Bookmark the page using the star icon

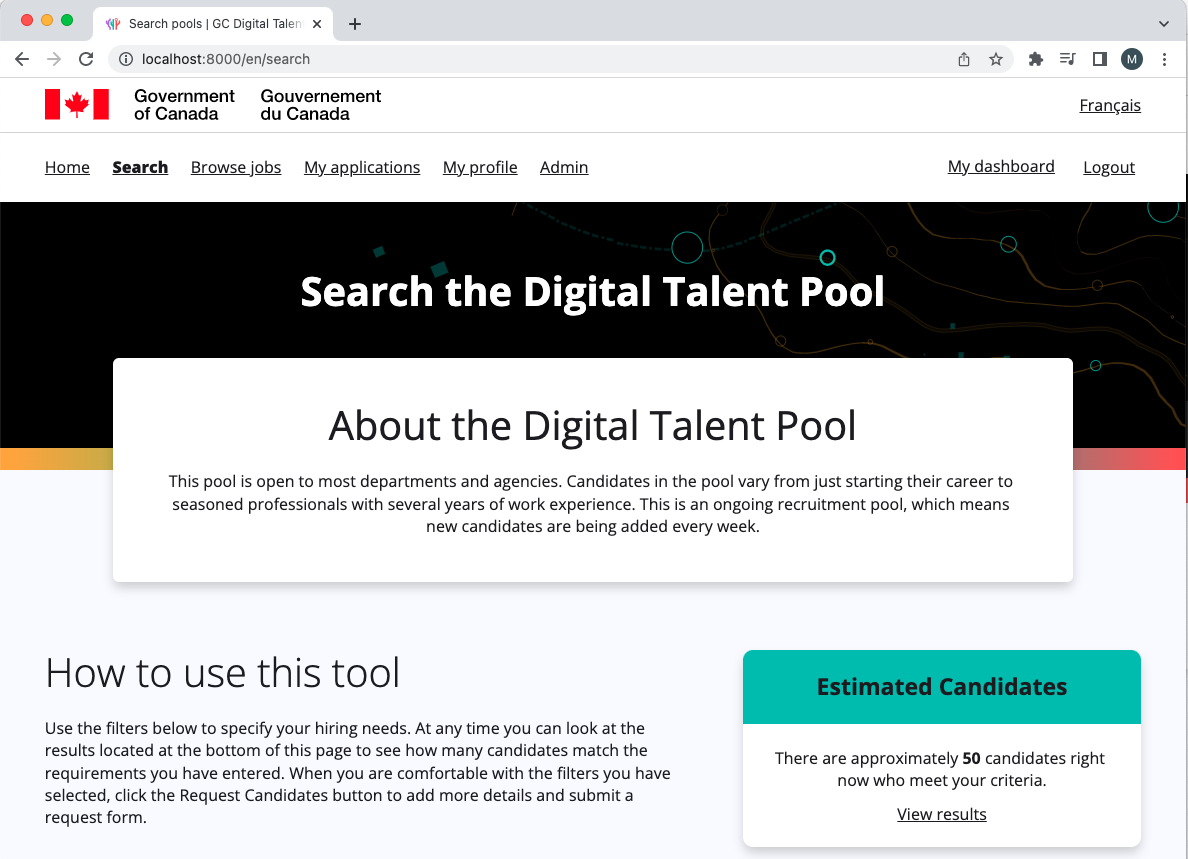coord(996,59)
